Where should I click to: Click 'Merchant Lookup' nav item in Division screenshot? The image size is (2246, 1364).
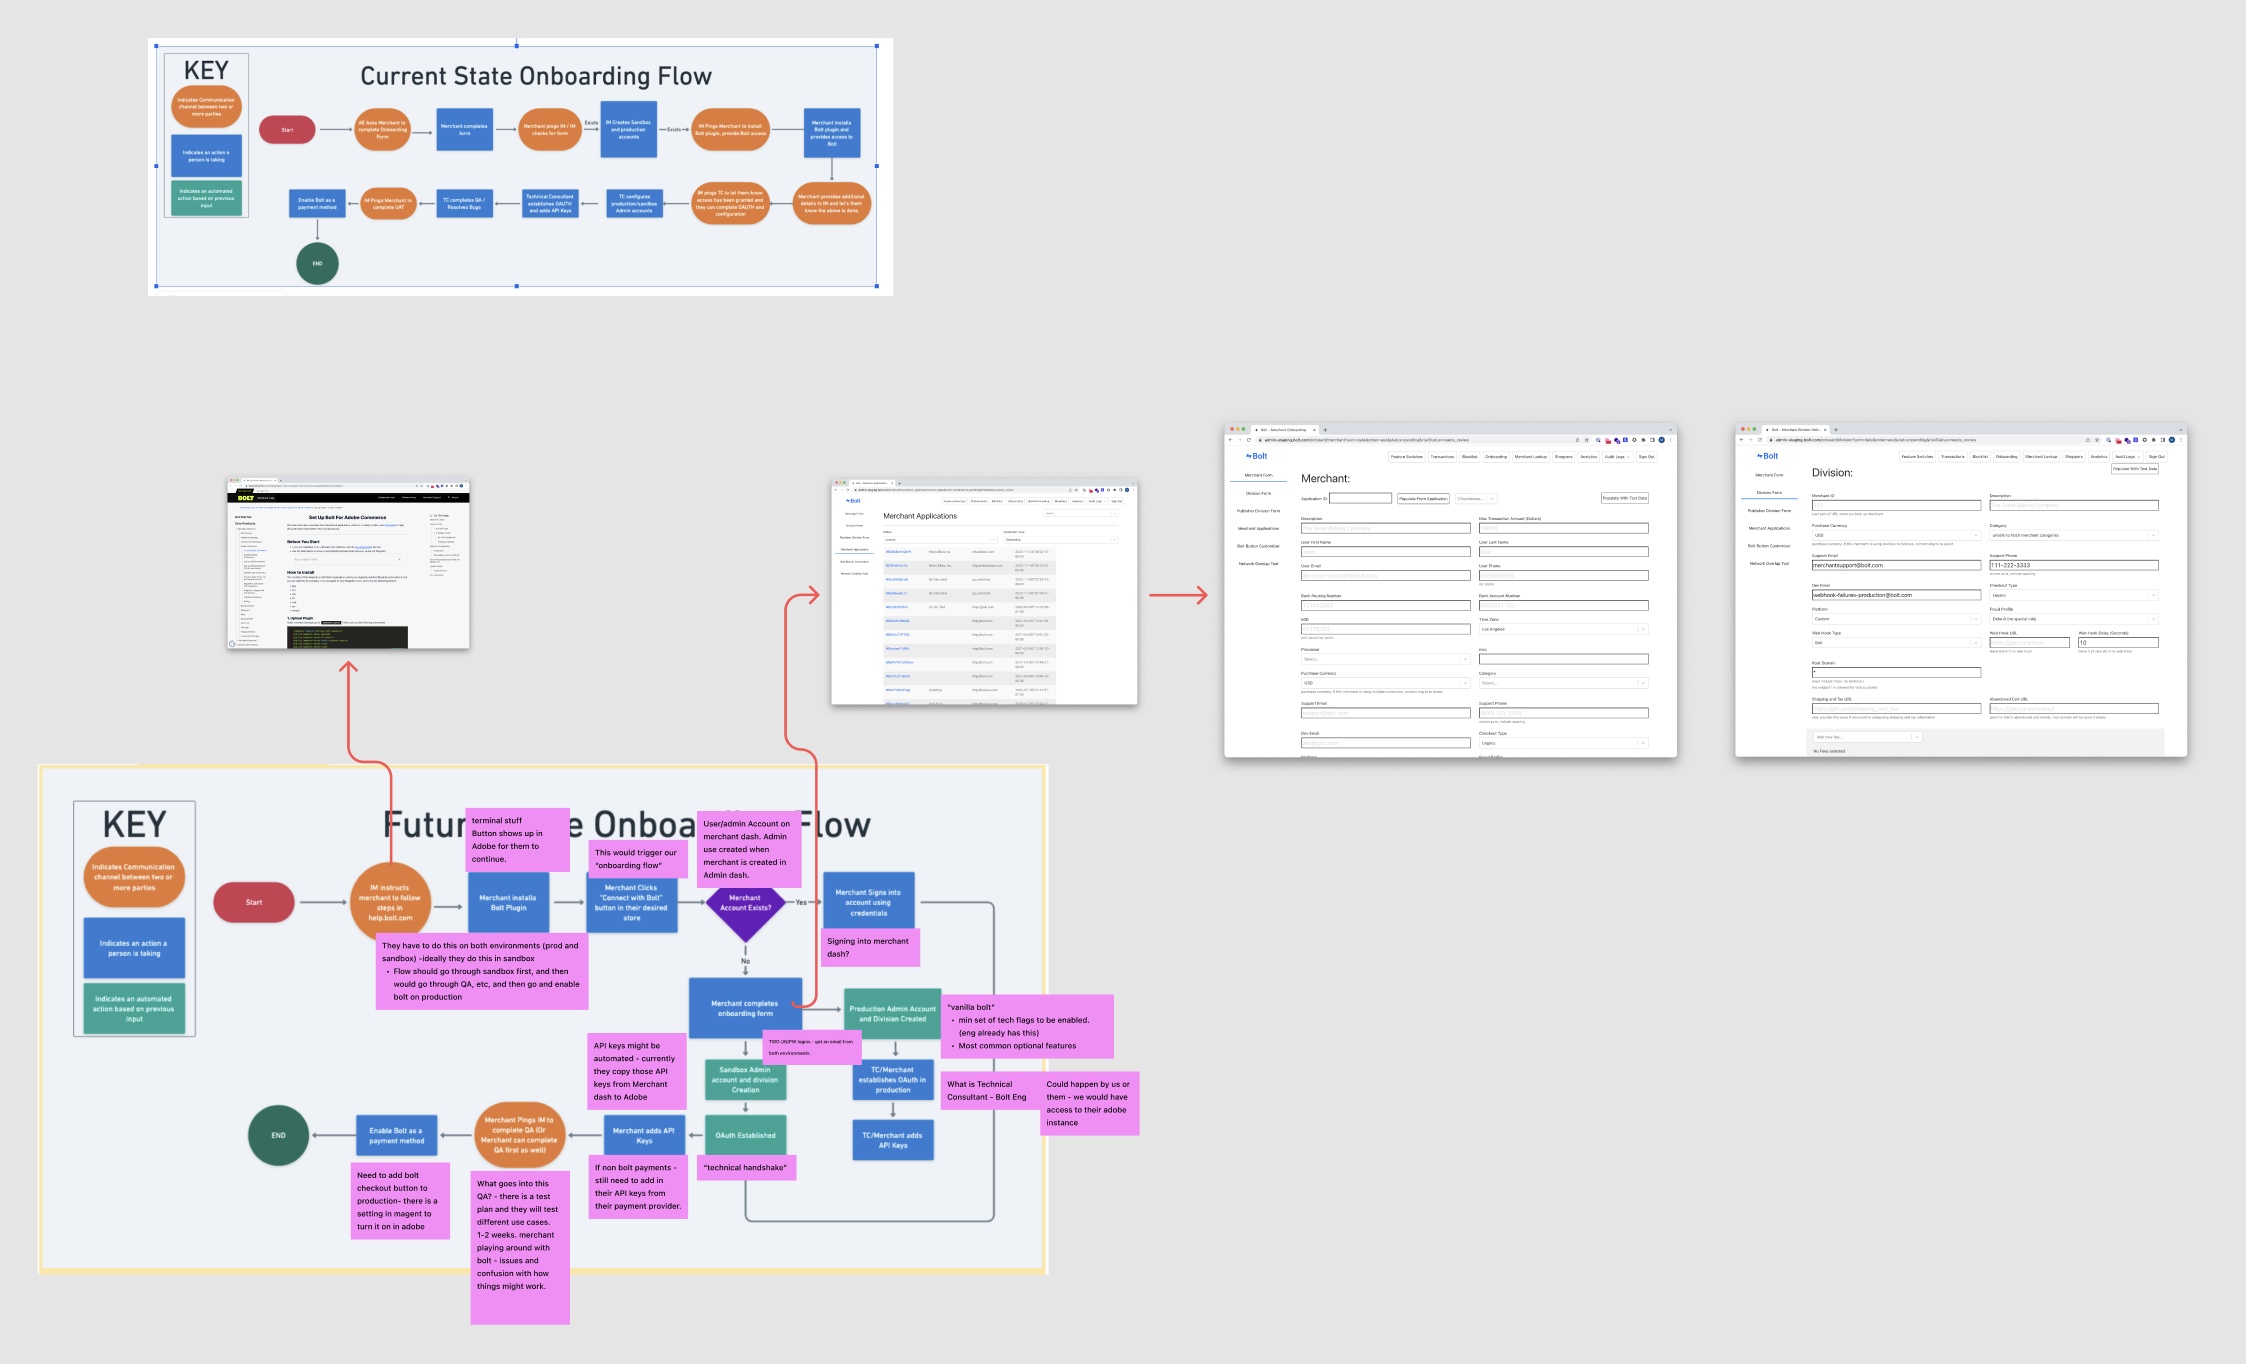tap(2041, 457)
